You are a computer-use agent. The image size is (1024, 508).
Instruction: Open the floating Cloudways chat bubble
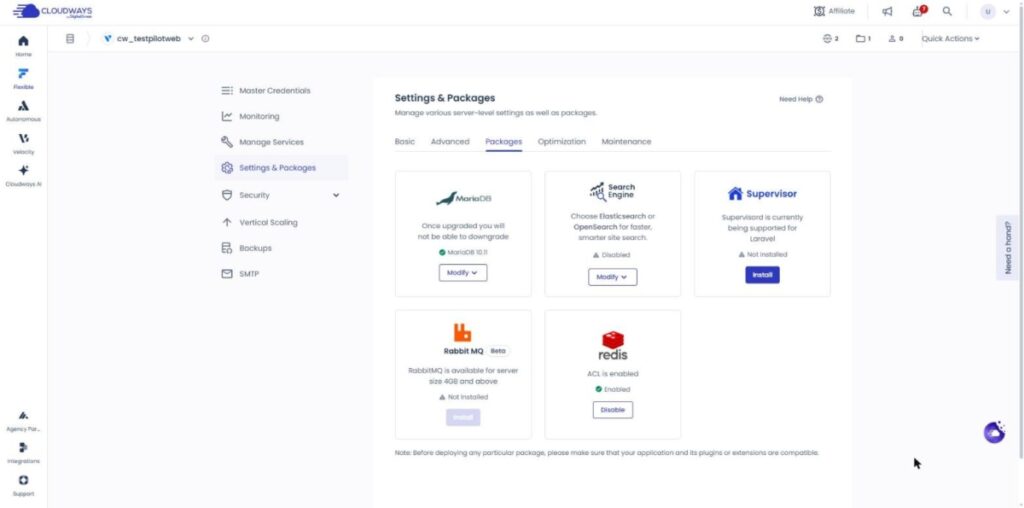(x=994, y=432)
